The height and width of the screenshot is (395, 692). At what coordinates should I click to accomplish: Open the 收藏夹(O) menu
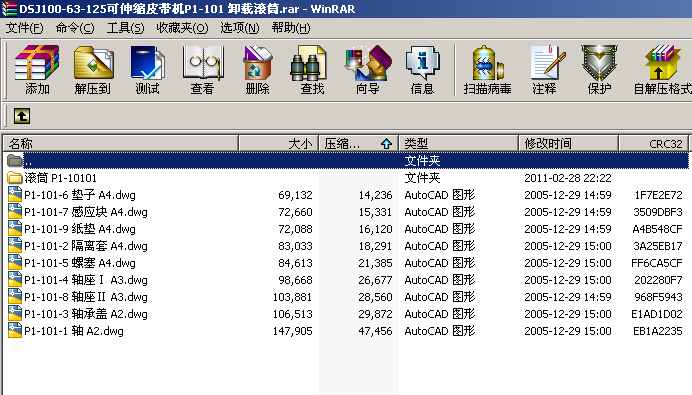pyautogui.click(x=182, y=28)
